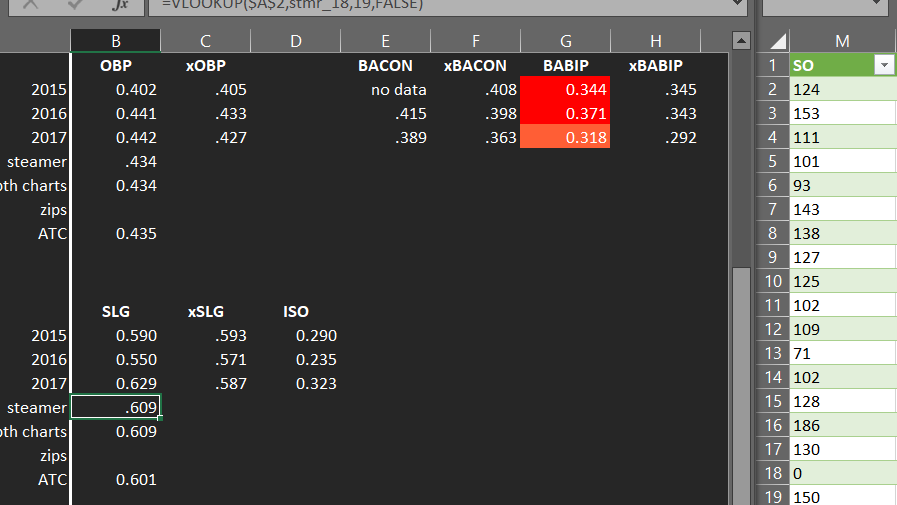
Task: Click the scroll up arrow button
Action: pyautogui.click(x=741, y=41)
